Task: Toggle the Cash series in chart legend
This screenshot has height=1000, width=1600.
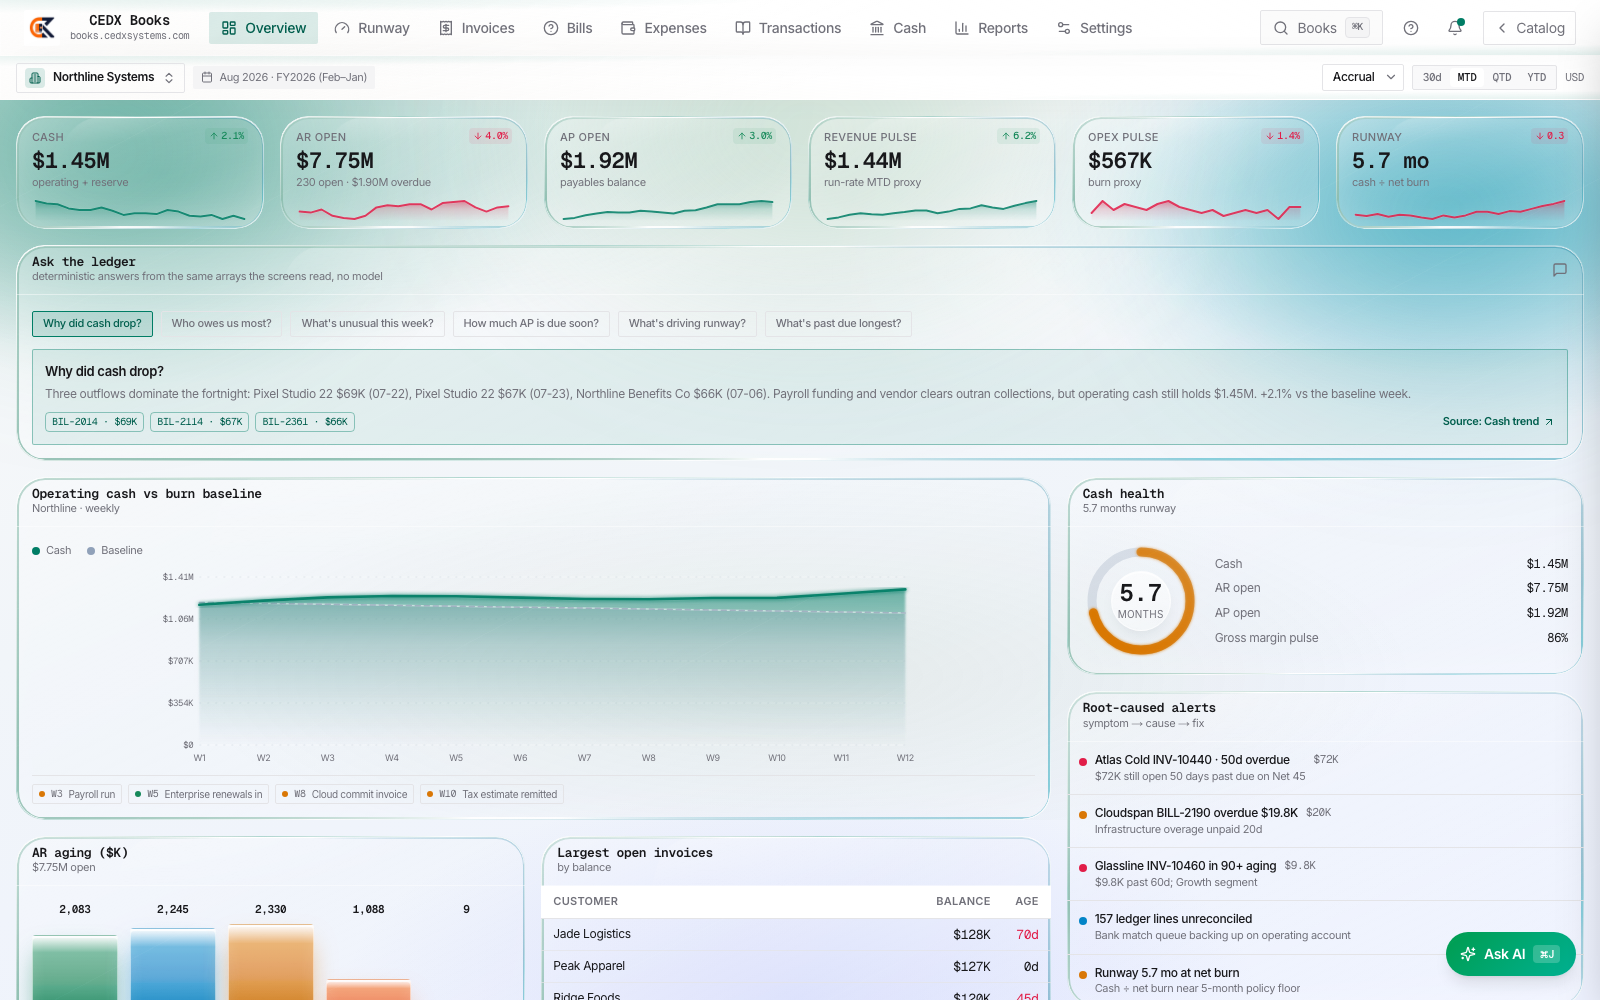Action: [52, 551]
